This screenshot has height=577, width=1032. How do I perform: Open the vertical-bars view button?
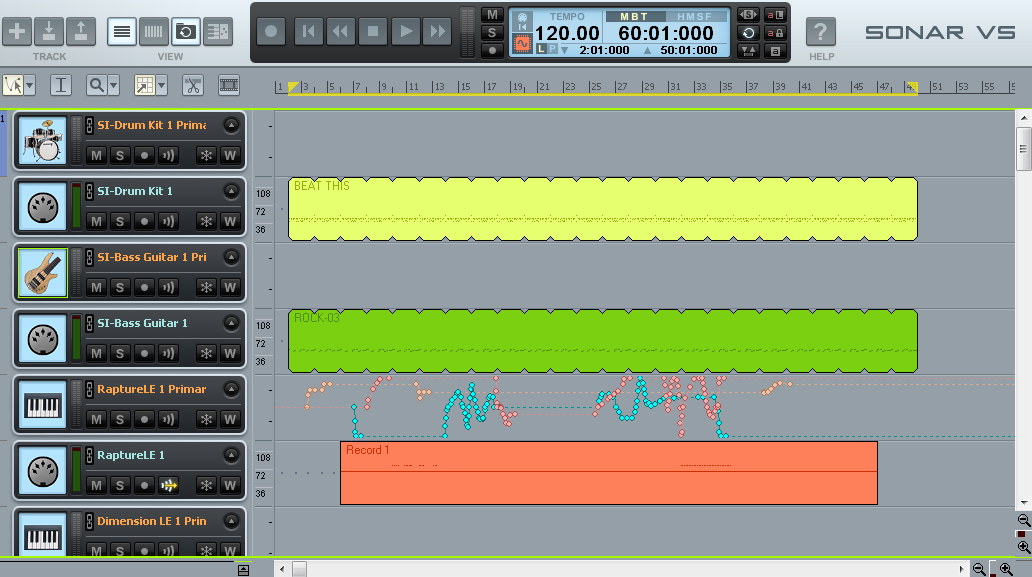pyautogui.click(x=153, y=32)
